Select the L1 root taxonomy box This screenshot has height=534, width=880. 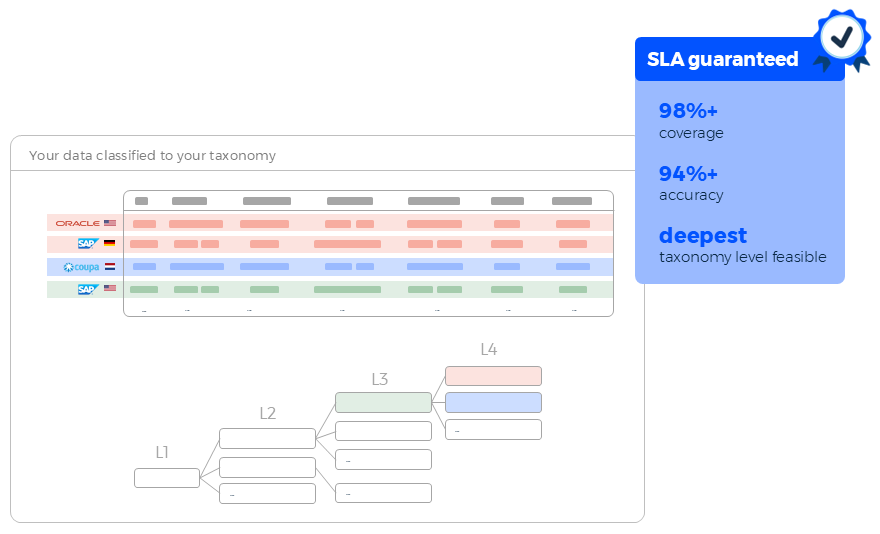(x=167, y=478)
